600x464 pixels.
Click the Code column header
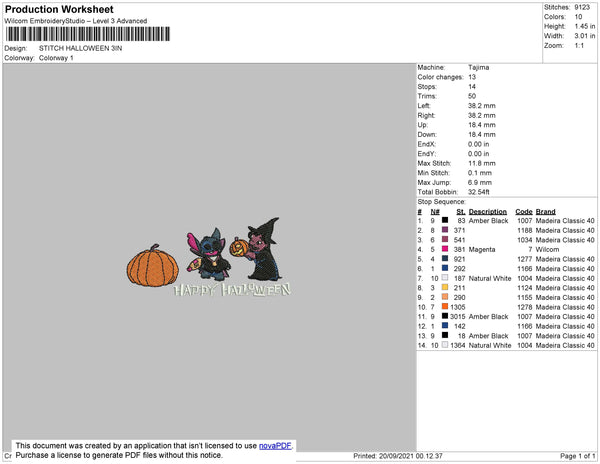coord(524,212)
